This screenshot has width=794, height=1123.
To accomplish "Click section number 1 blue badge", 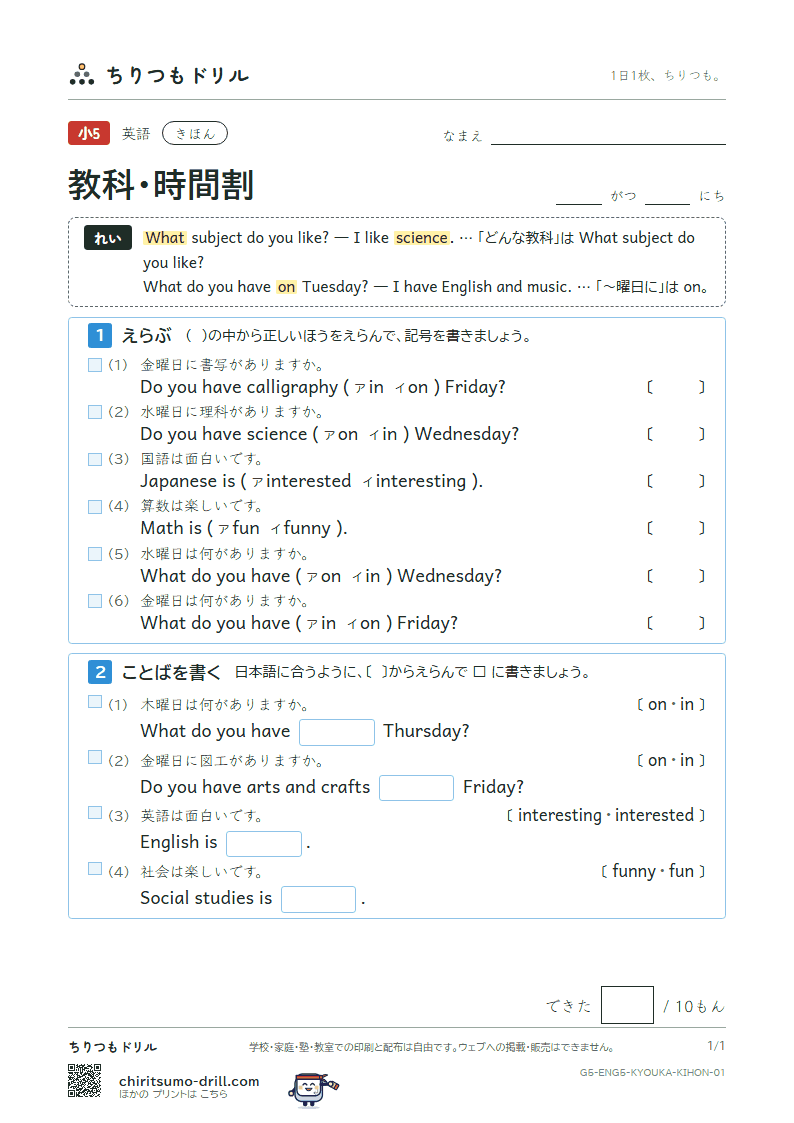I will 100,334.
